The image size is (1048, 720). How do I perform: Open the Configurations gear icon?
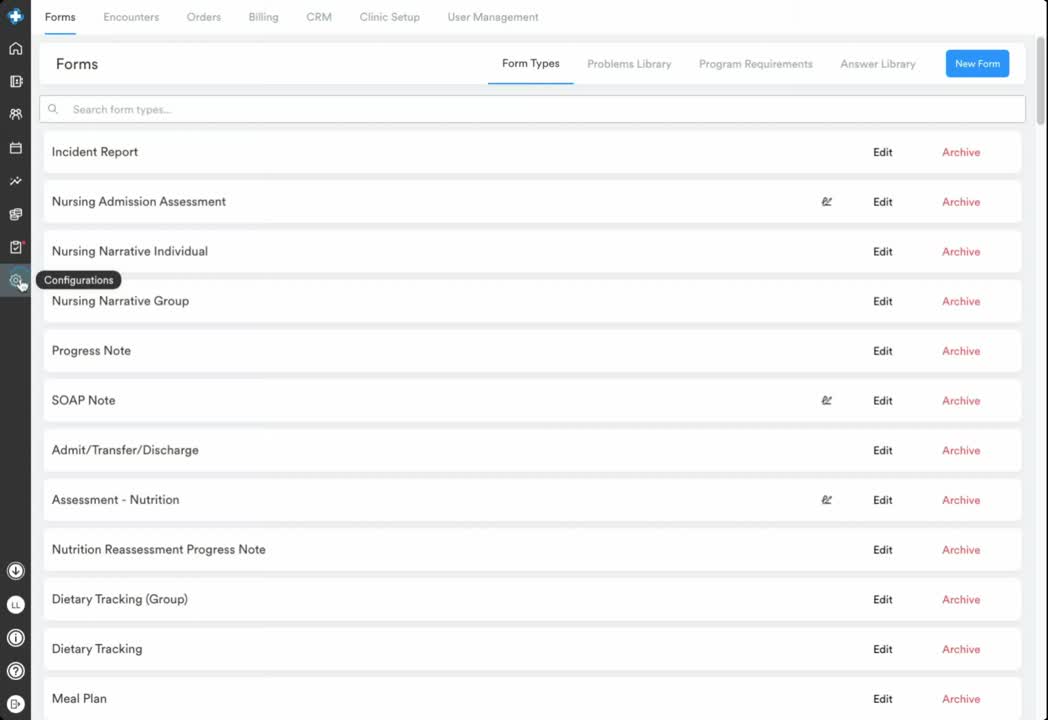(15, 281)
